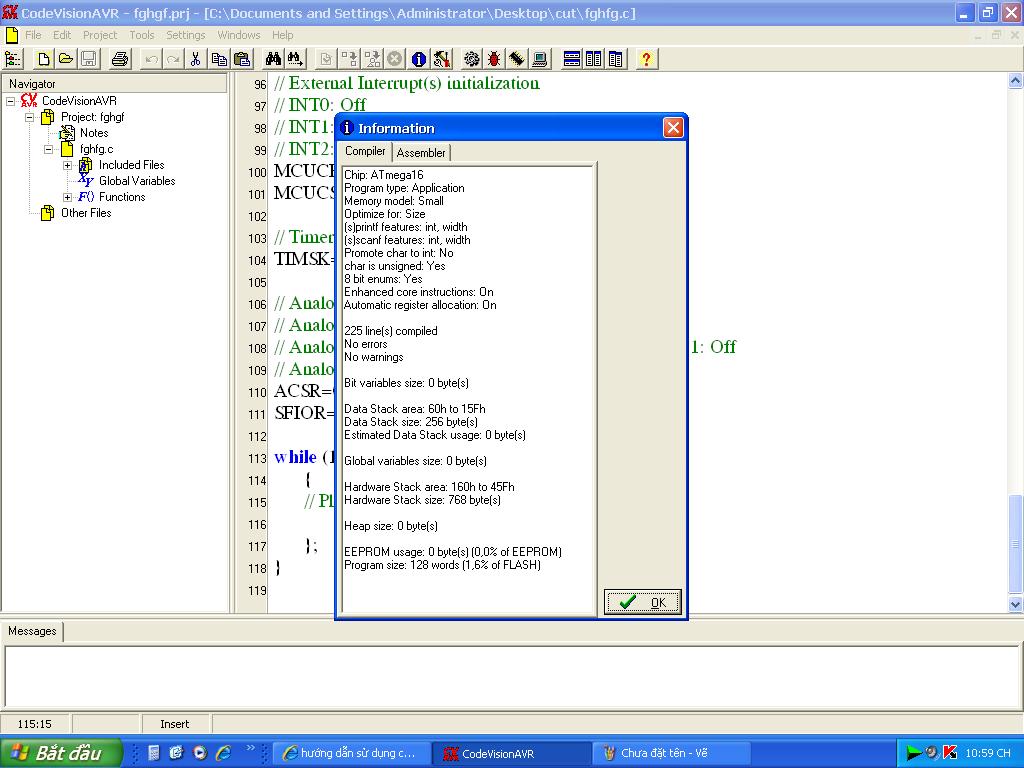Click the Find binoculars icon
This screenshot has width=1024, height=768.
pyautogui.click(x=273, y=59)
